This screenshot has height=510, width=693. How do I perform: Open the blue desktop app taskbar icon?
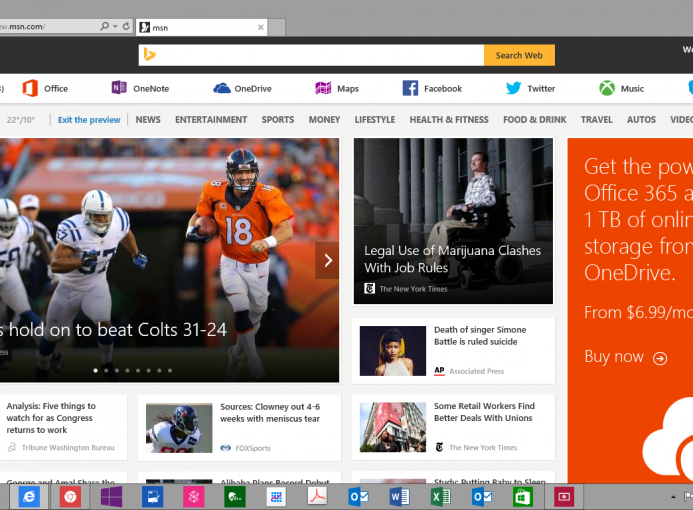pyautogui.click(x=152, y=497)
